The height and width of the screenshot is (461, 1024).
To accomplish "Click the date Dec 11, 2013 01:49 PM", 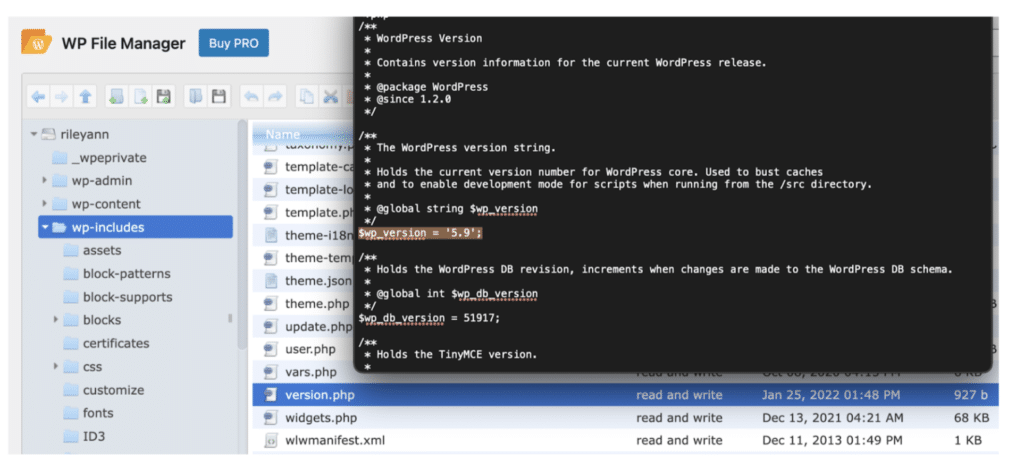I will click(x=831, y=441).
